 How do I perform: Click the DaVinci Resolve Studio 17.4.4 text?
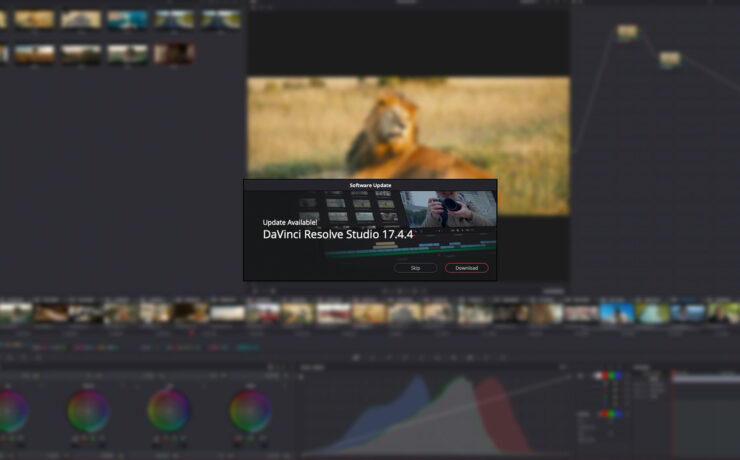click(338, 234)
